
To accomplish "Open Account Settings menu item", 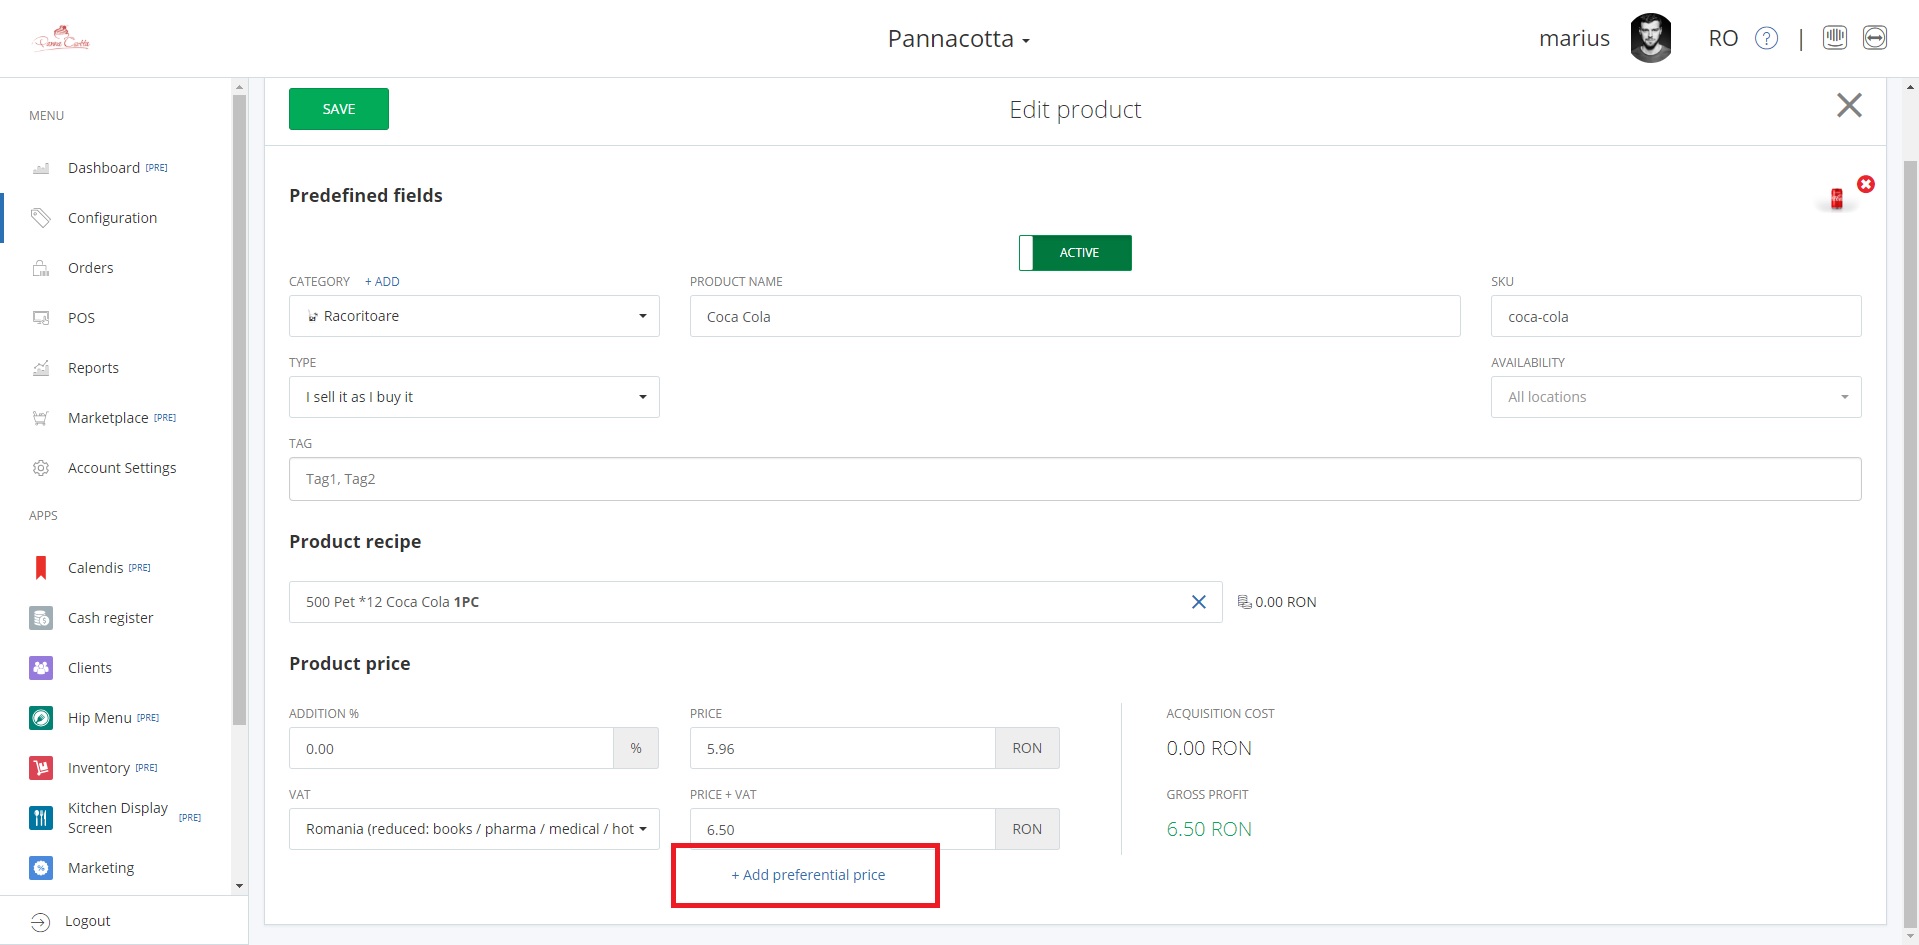I will 122,468.
